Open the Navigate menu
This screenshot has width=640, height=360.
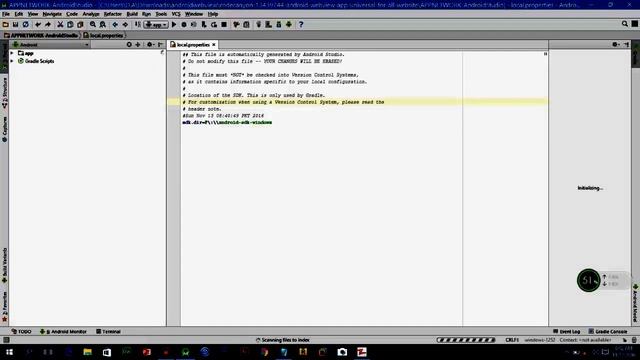(52, 14)
